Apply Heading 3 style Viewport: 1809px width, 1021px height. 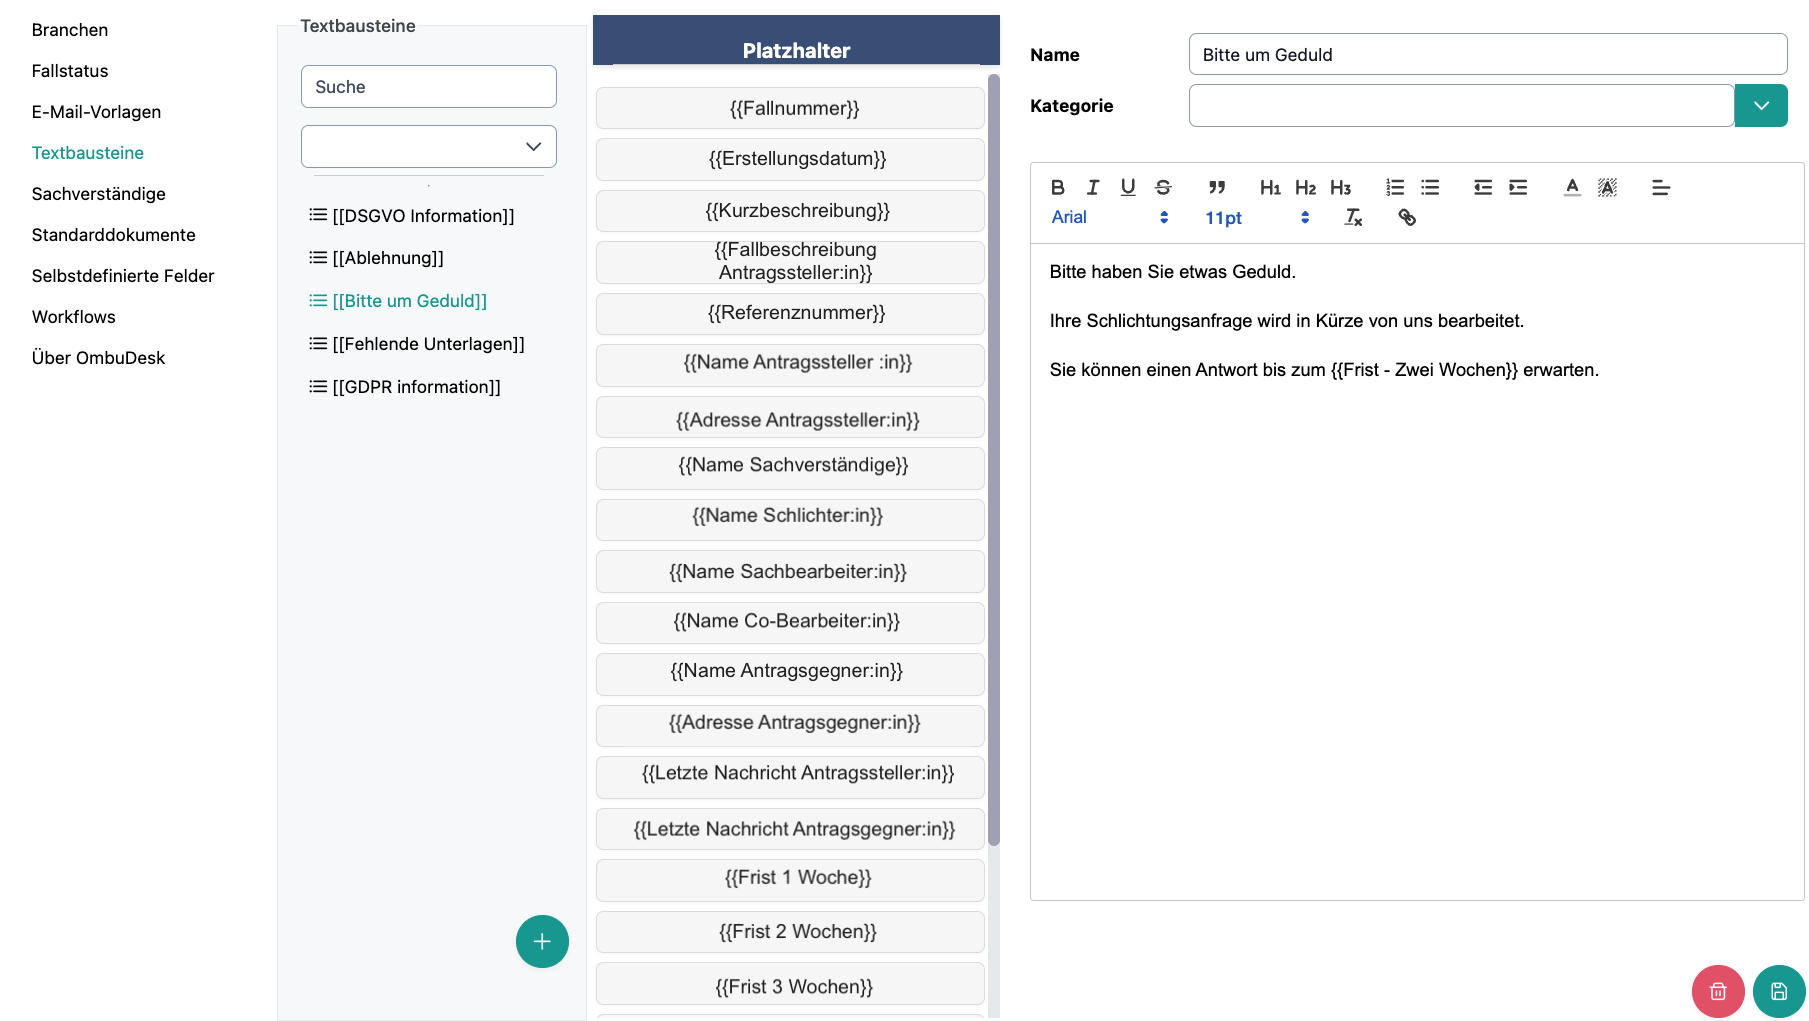coord(1340,187)
